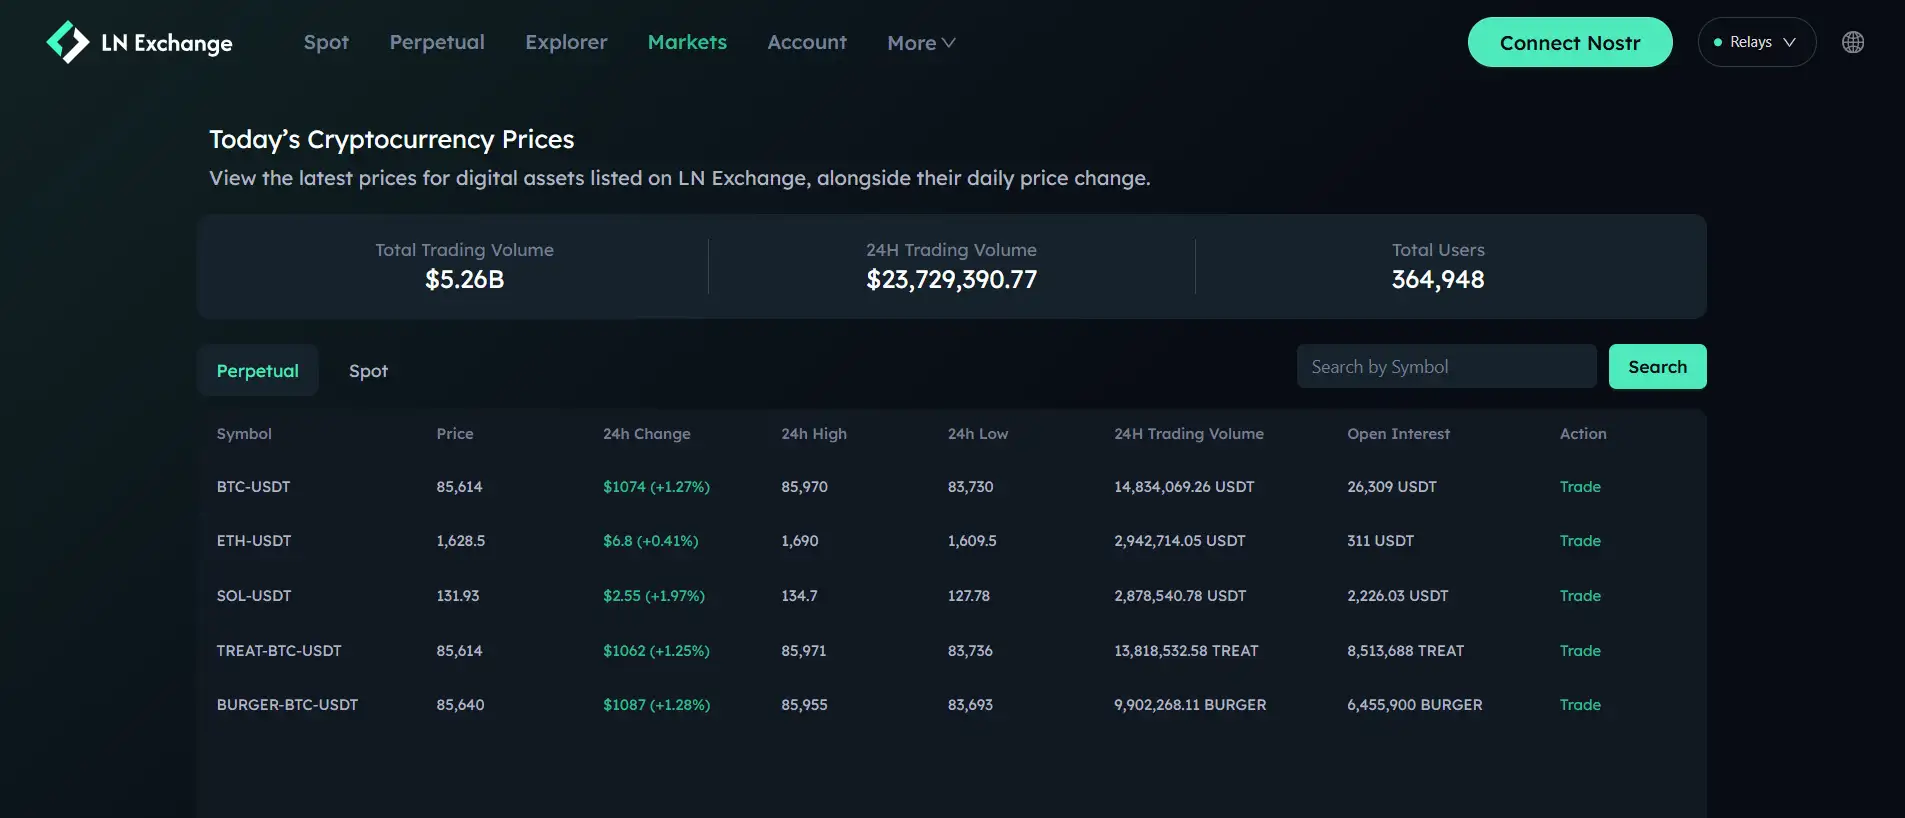Open Trade link for SOL-USDT
Image resolution: width=1905 pixels, height=818 pixels.
1580,596
